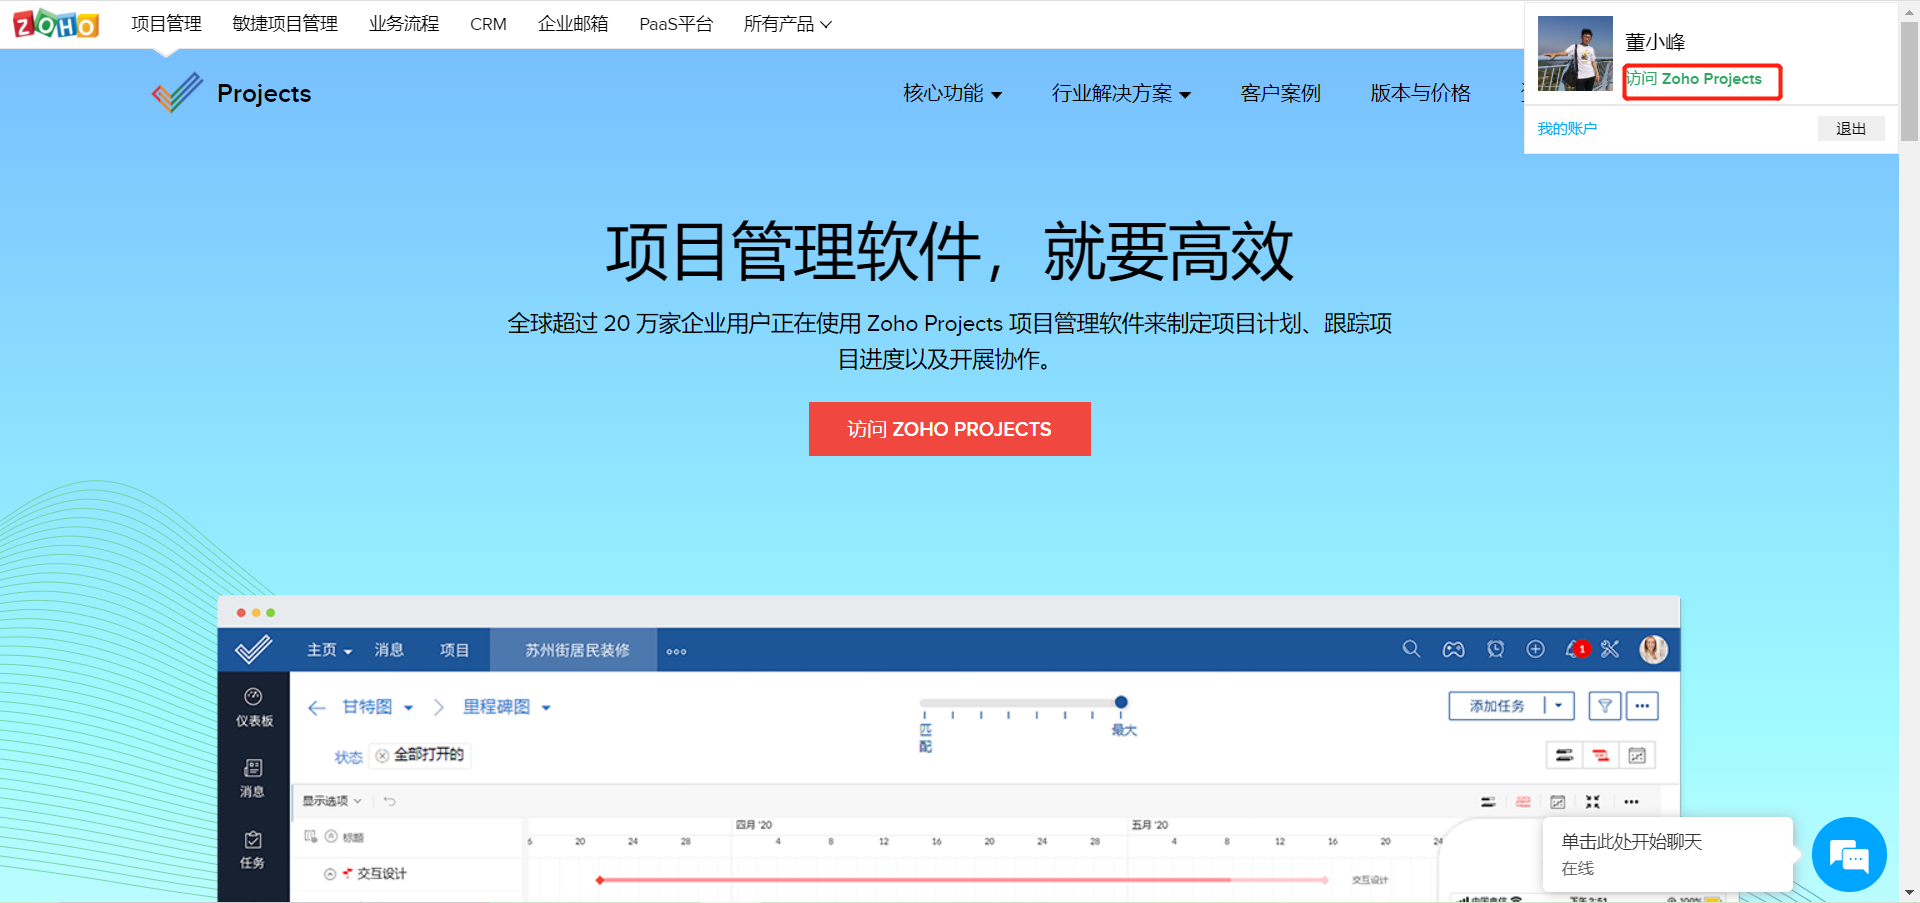
Task: Open the 仪表板 dashboard sidebar icon
Action: click(253, 706)
